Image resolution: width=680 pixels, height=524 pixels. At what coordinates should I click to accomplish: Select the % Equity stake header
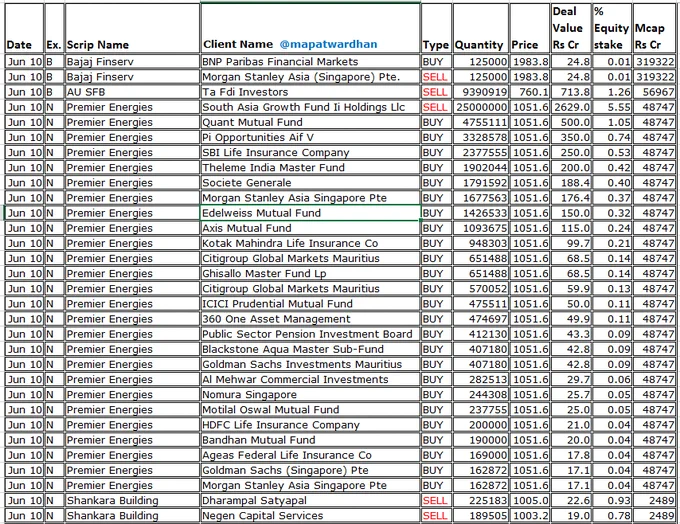(611, 28)
